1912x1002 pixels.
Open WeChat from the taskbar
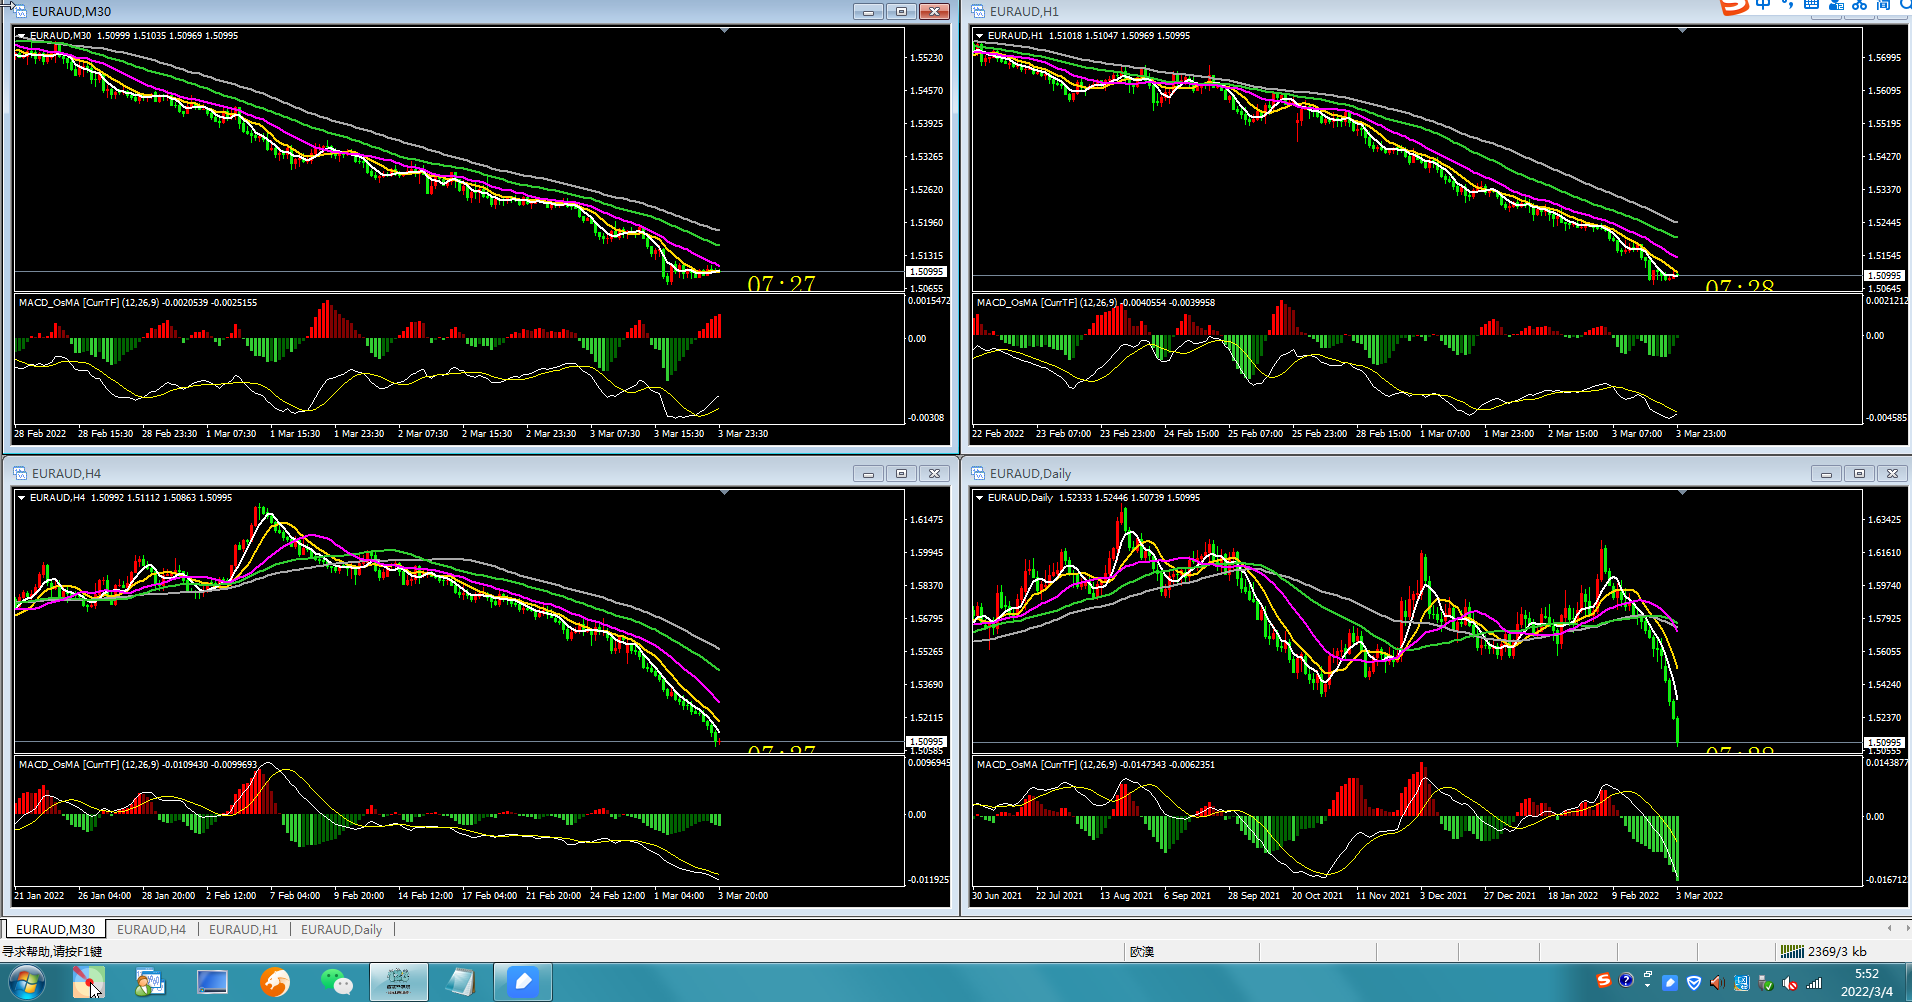337,982
